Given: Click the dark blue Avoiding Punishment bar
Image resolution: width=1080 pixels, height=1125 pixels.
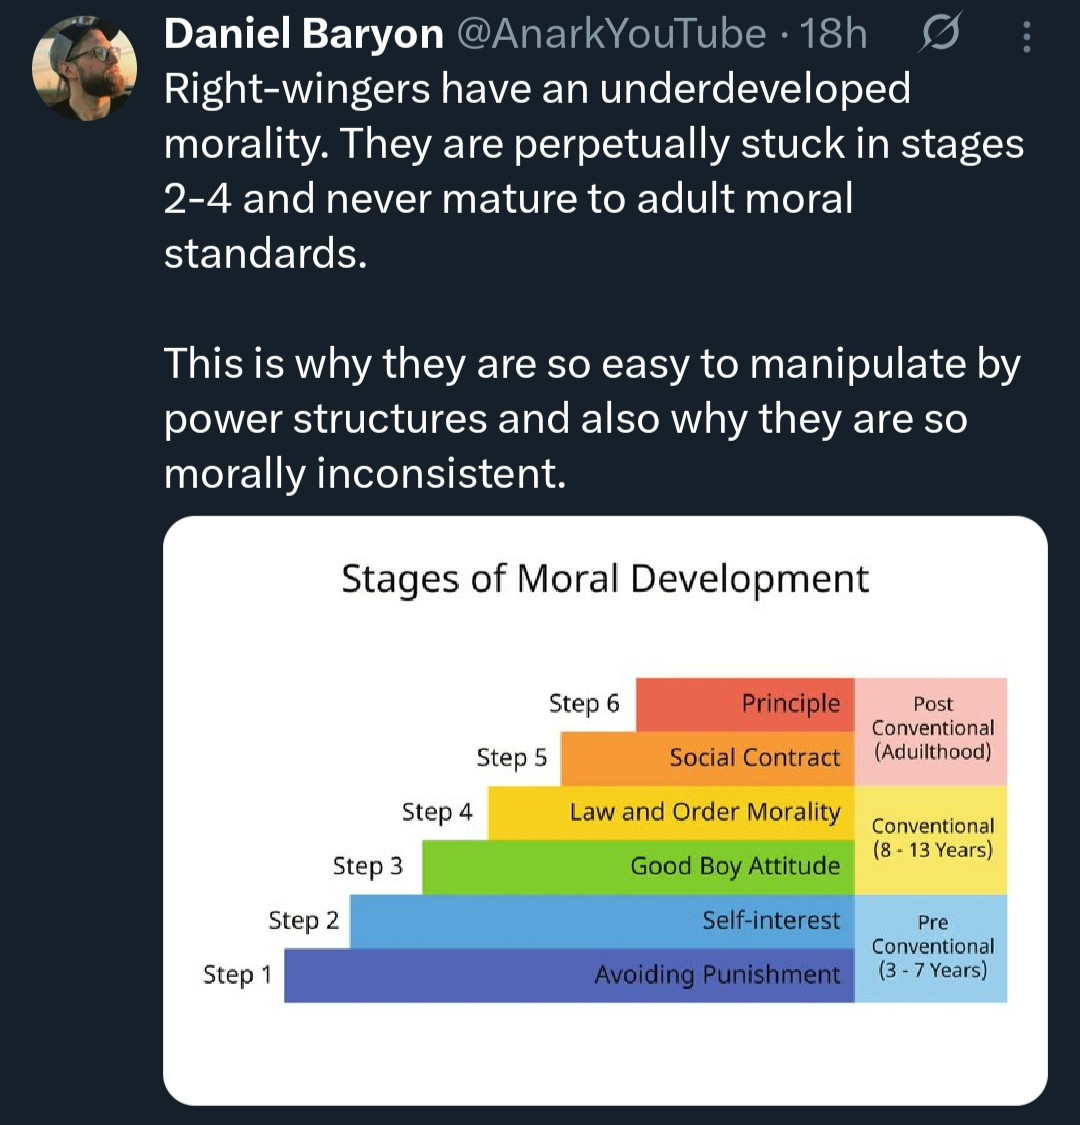Looking at the screenshot, I should point(568,974).
